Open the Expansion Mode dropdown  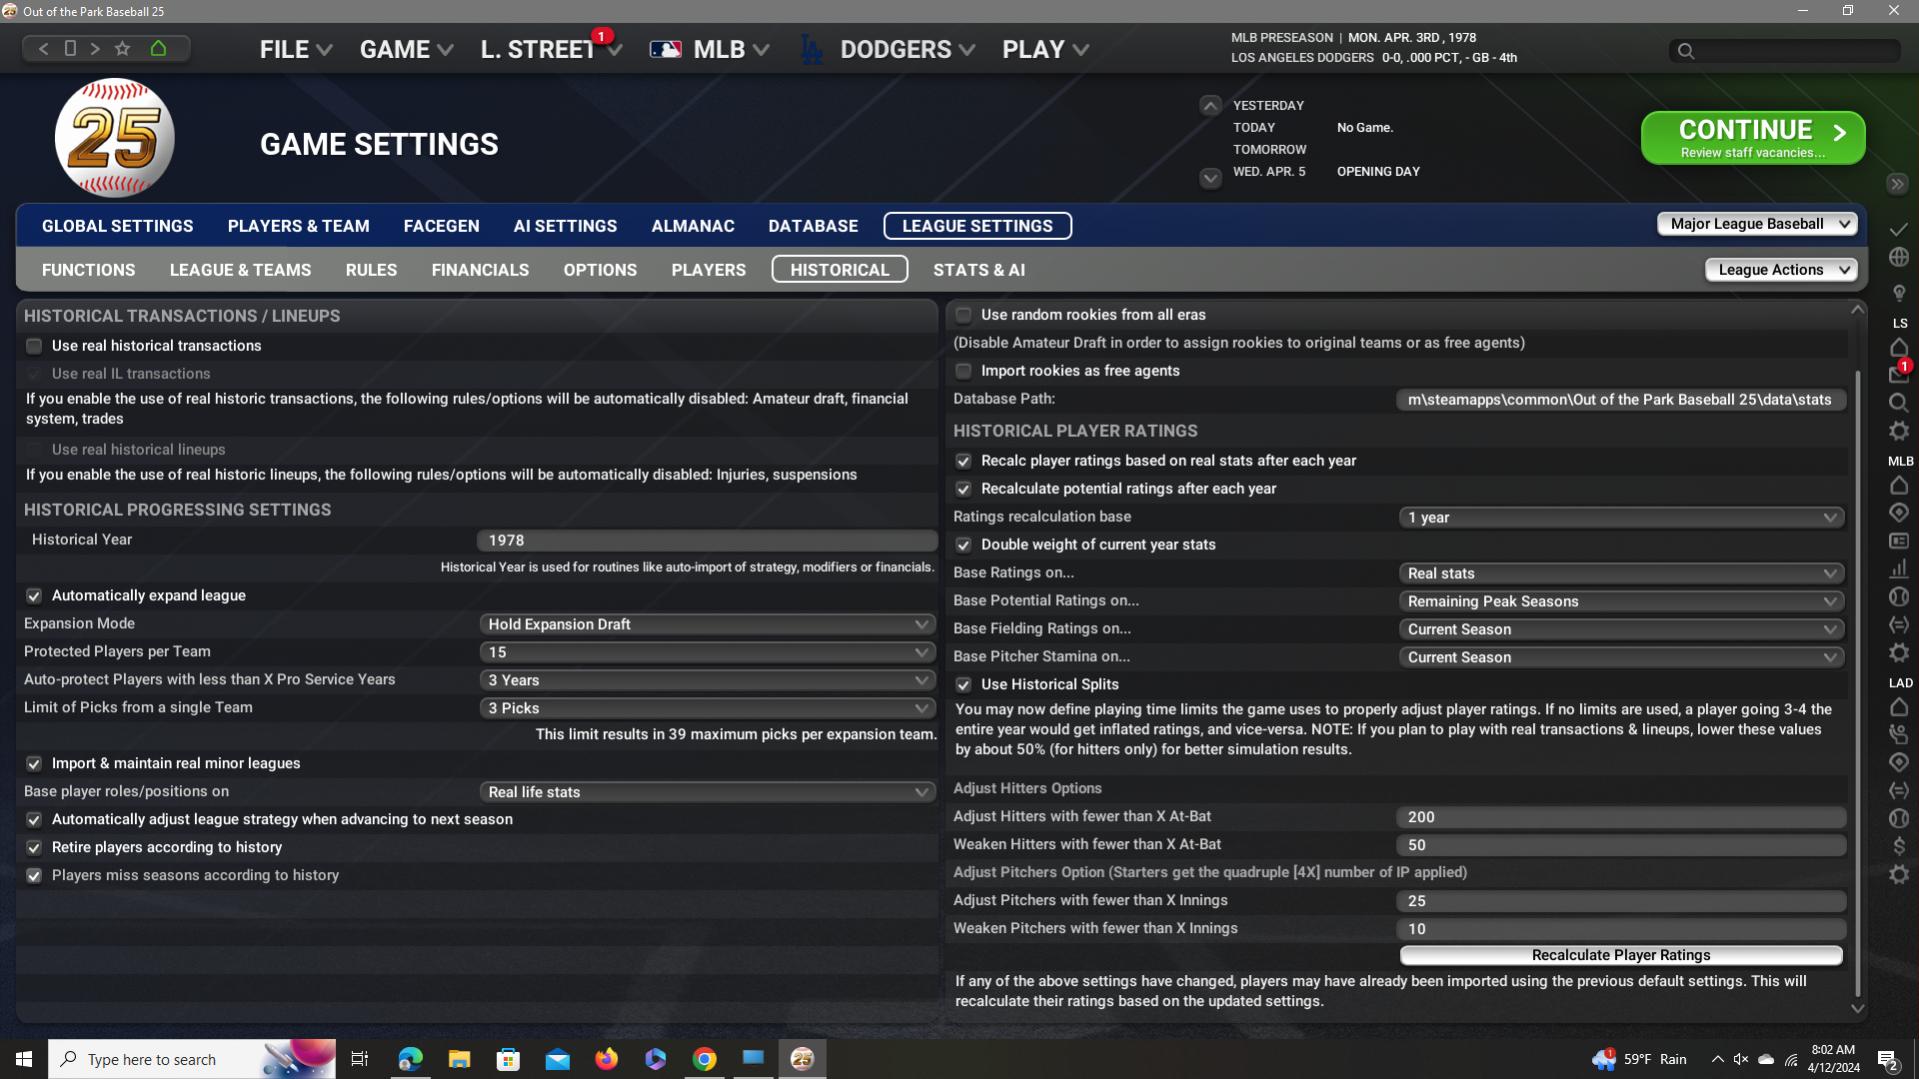[x=707, y=624]
